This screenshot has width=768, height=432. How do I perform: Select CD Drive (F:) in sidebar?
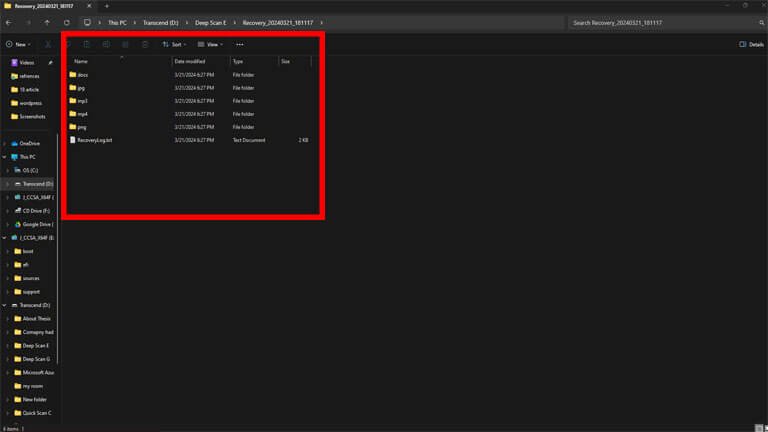[x=36, y=211]
